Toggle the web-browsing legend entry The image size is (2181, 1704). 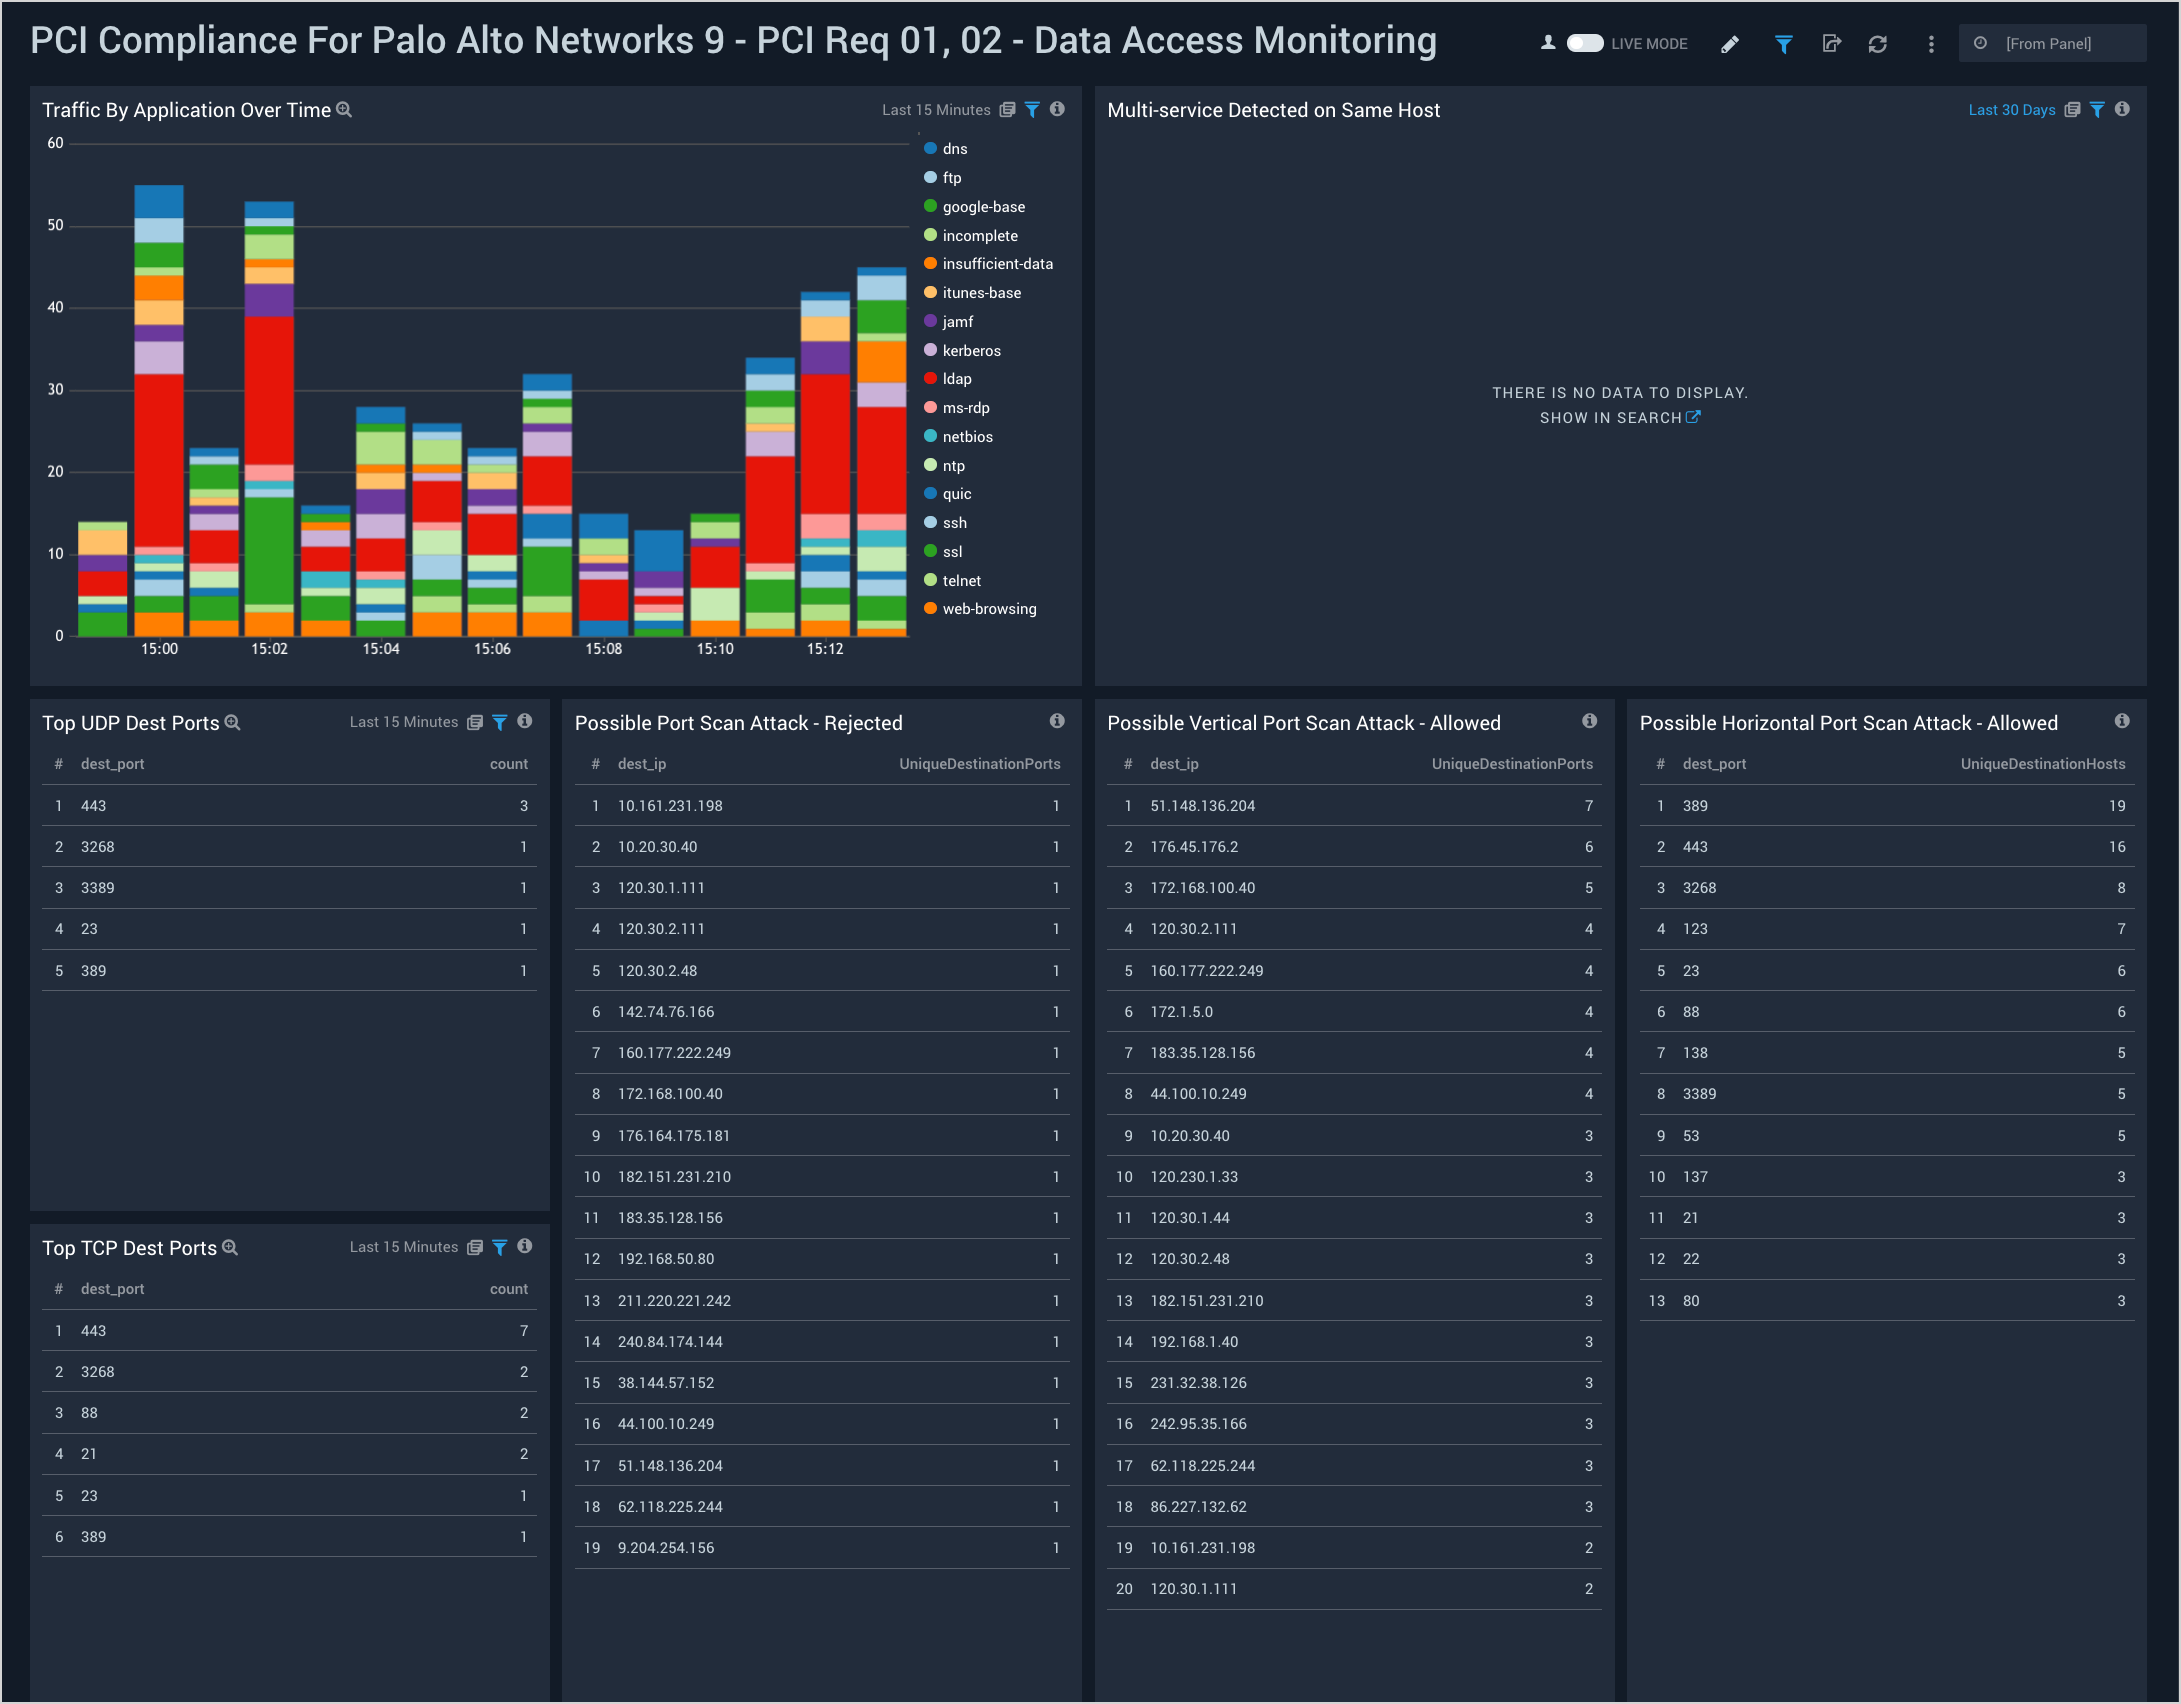(x=989, y=608)
